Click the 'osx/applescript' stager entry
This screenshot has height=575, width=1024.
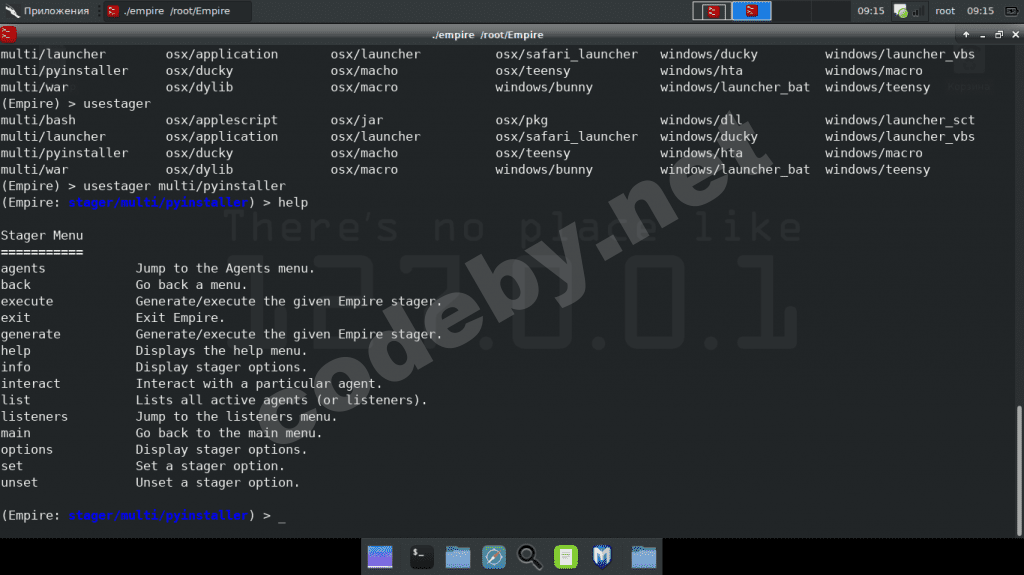pos(221,120)
